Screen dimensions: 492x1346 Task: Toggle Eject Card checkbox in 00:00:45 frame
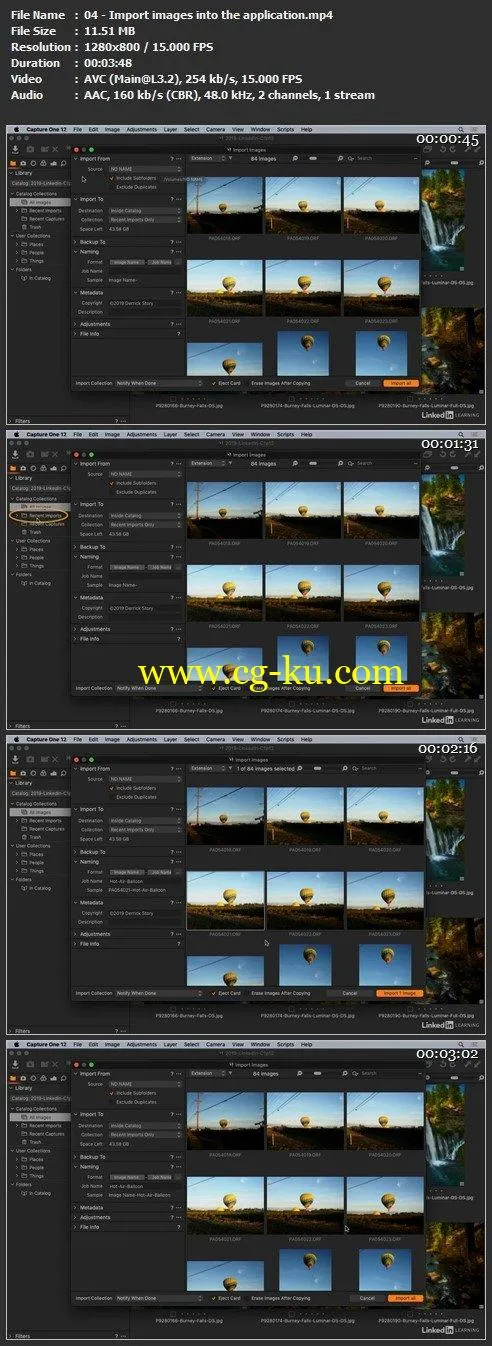pyautogui.click(x=213, y=382)
